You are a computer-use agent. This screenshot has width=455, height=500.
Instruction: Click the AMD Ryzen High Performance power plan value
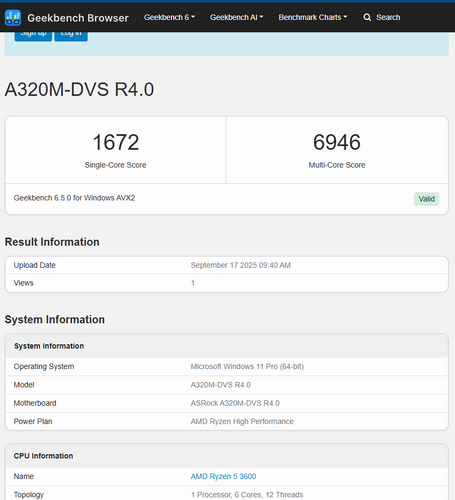(x=242, y=422)
